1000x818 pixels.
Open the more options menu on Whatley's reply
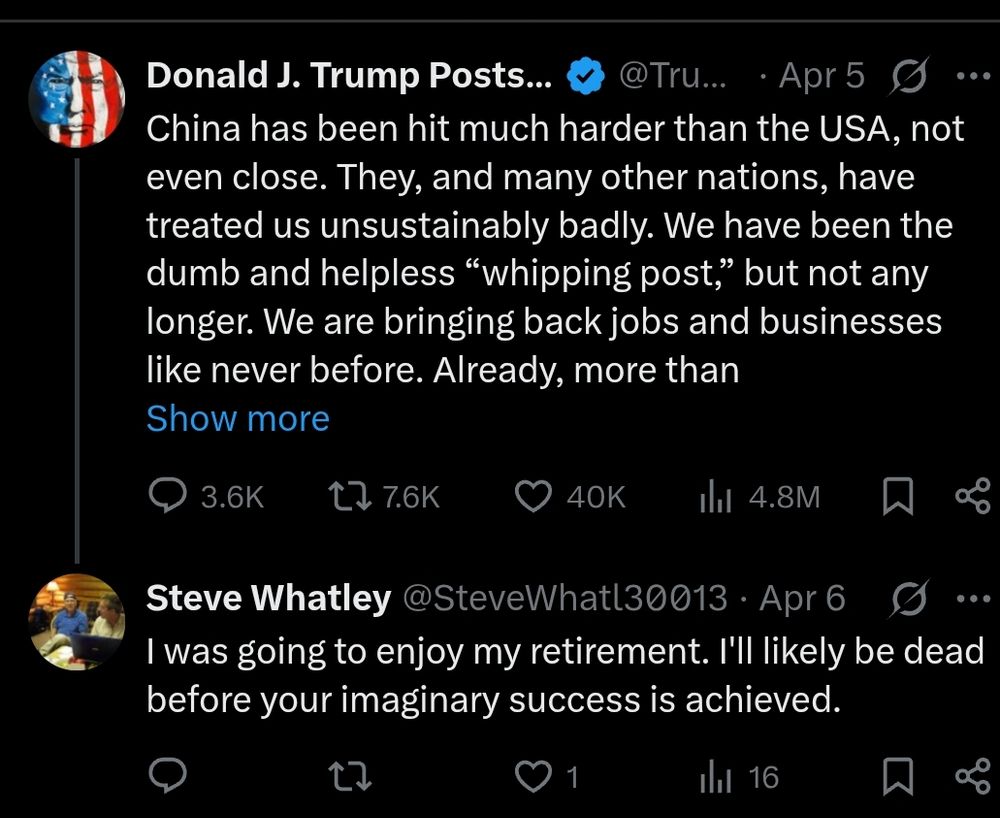point(972,597)
